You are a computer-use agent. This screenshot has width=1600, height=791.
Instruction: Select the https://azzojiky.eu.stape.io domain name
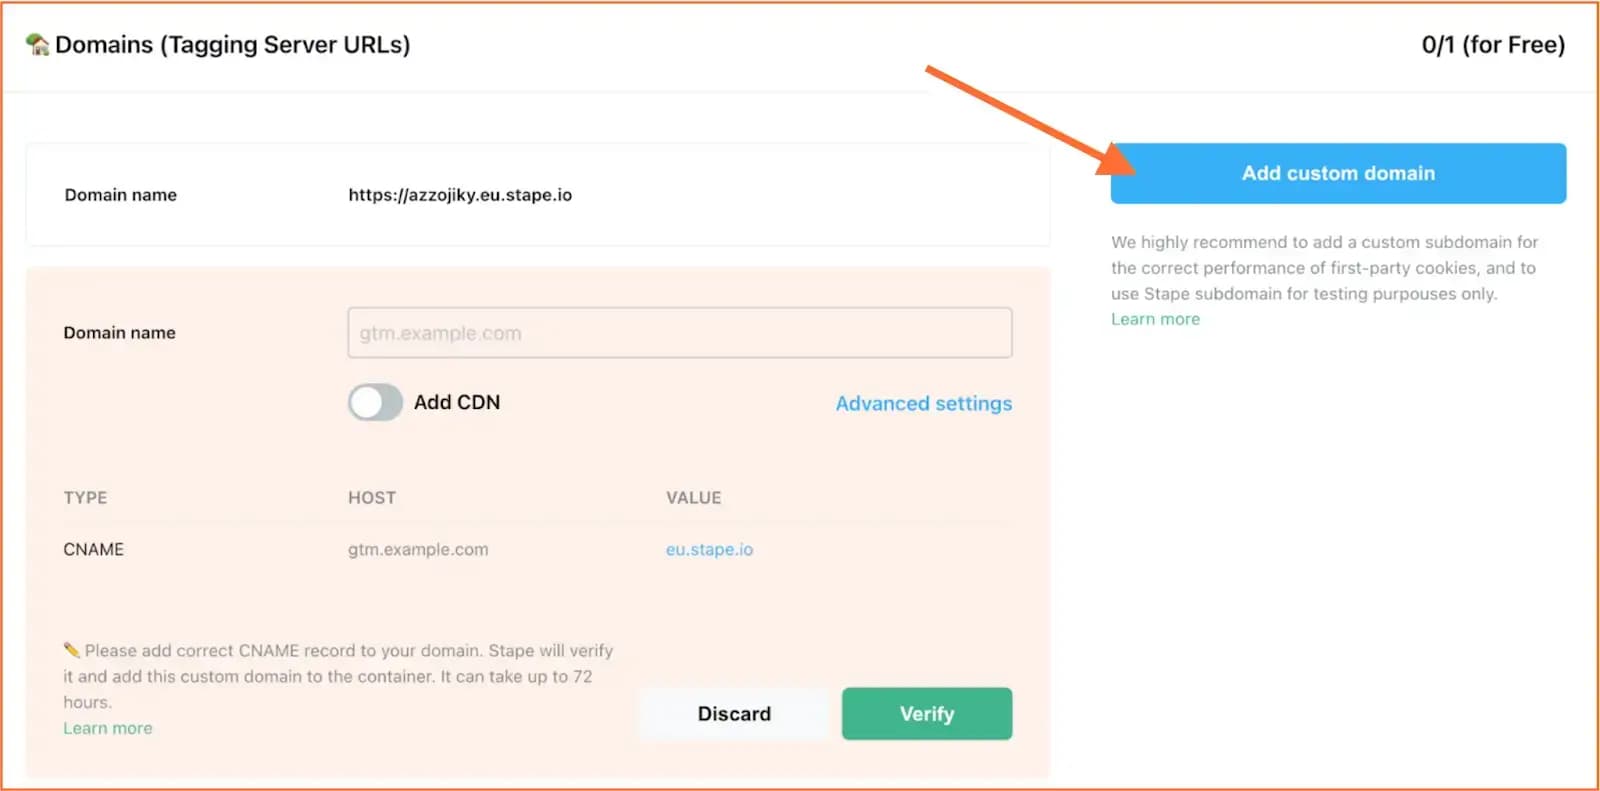pos(460,194)
